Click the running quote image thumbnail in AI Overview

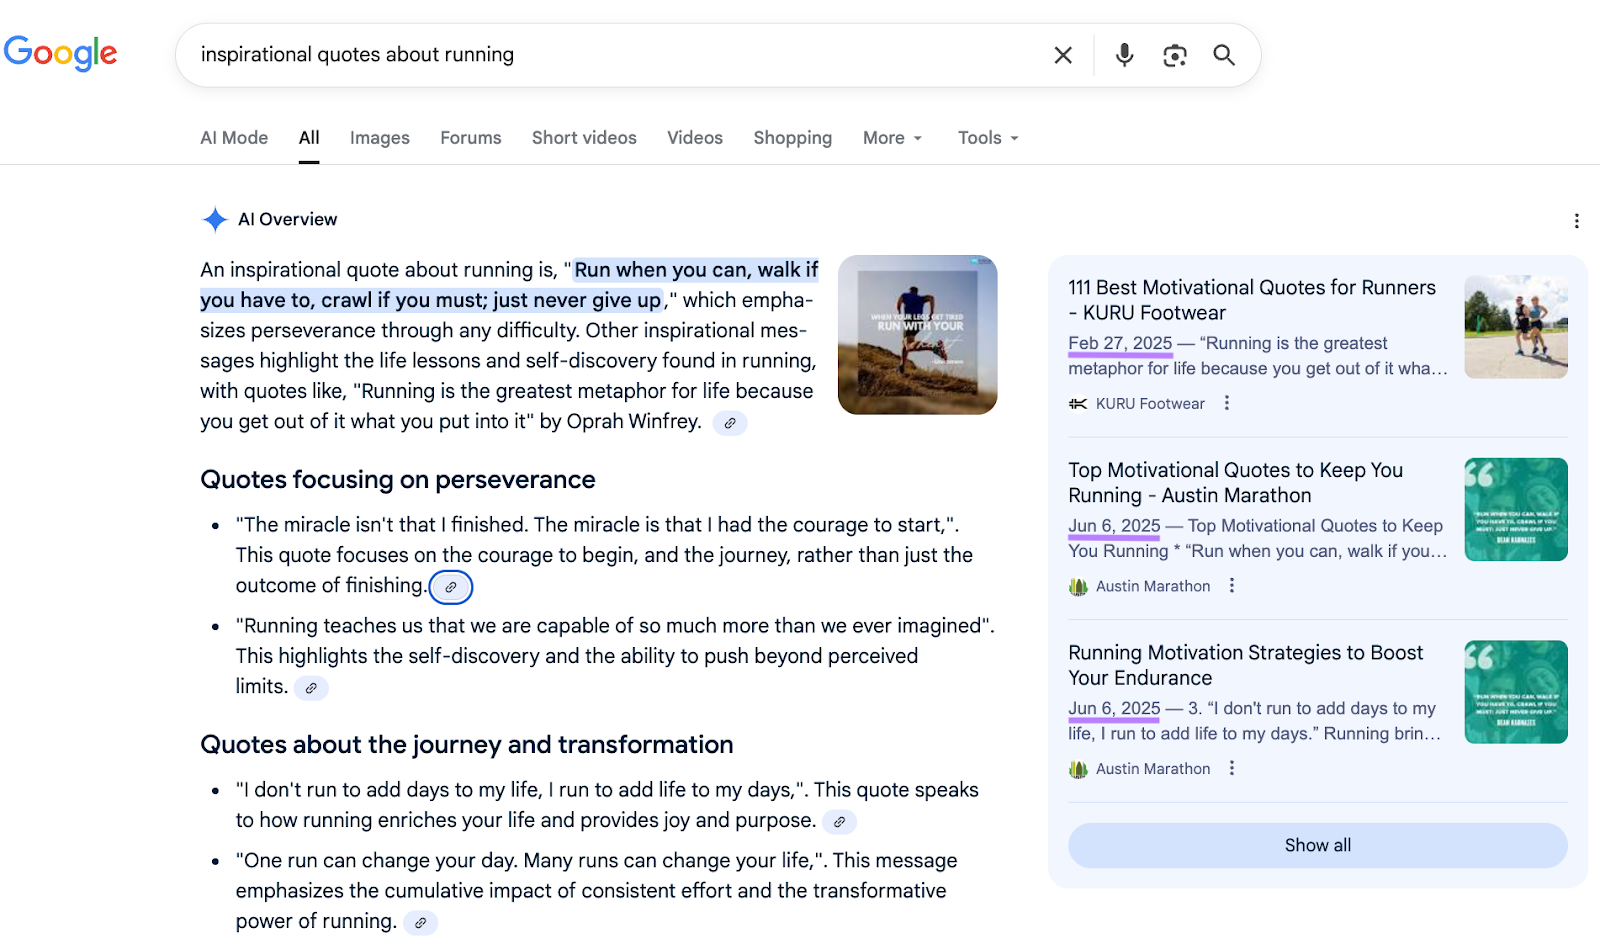coord(917,334)
